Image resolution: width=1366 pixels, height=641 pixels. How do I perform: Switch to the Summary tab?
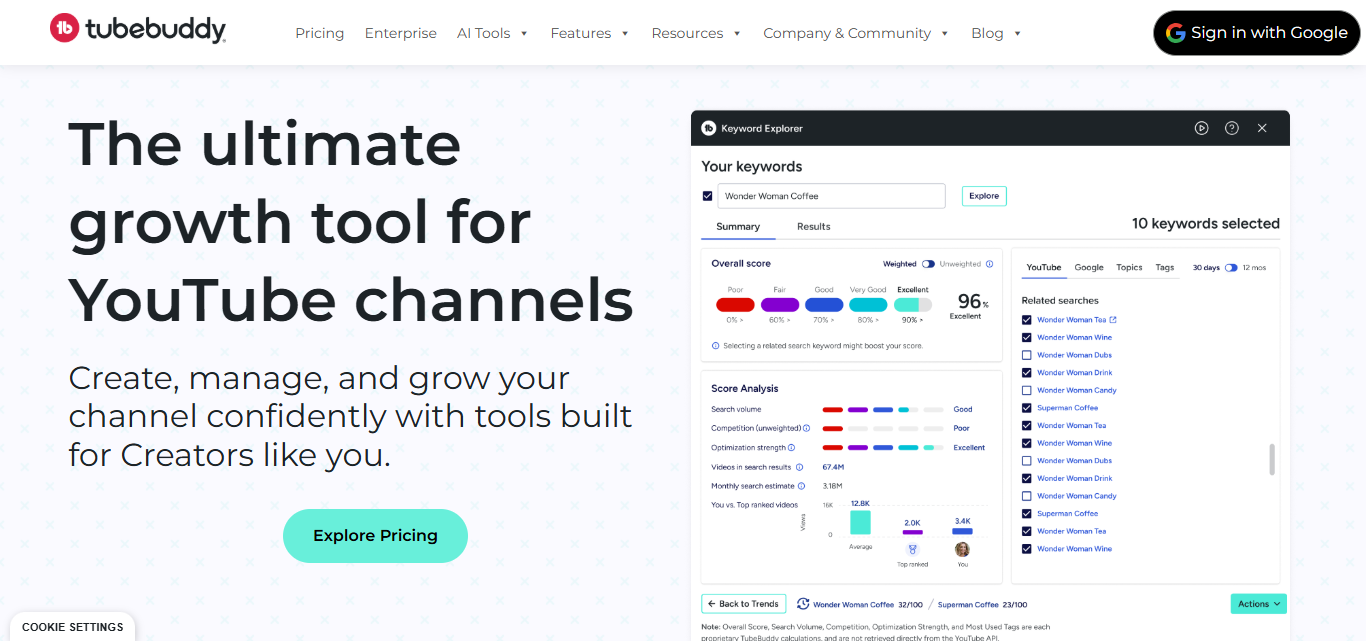pyautogui.click(x=738, y=227)
